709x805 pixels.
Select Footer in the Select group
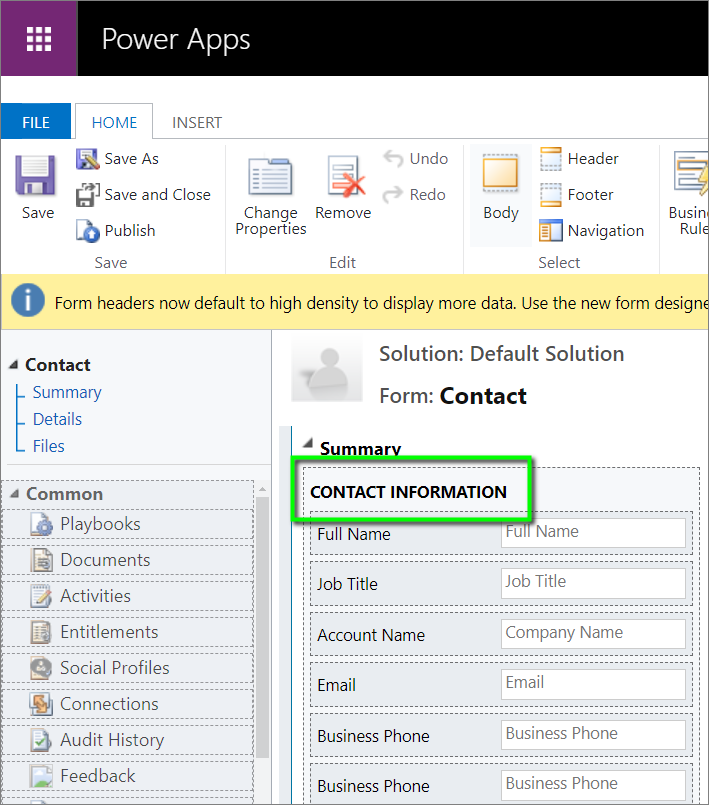point(552,195)
